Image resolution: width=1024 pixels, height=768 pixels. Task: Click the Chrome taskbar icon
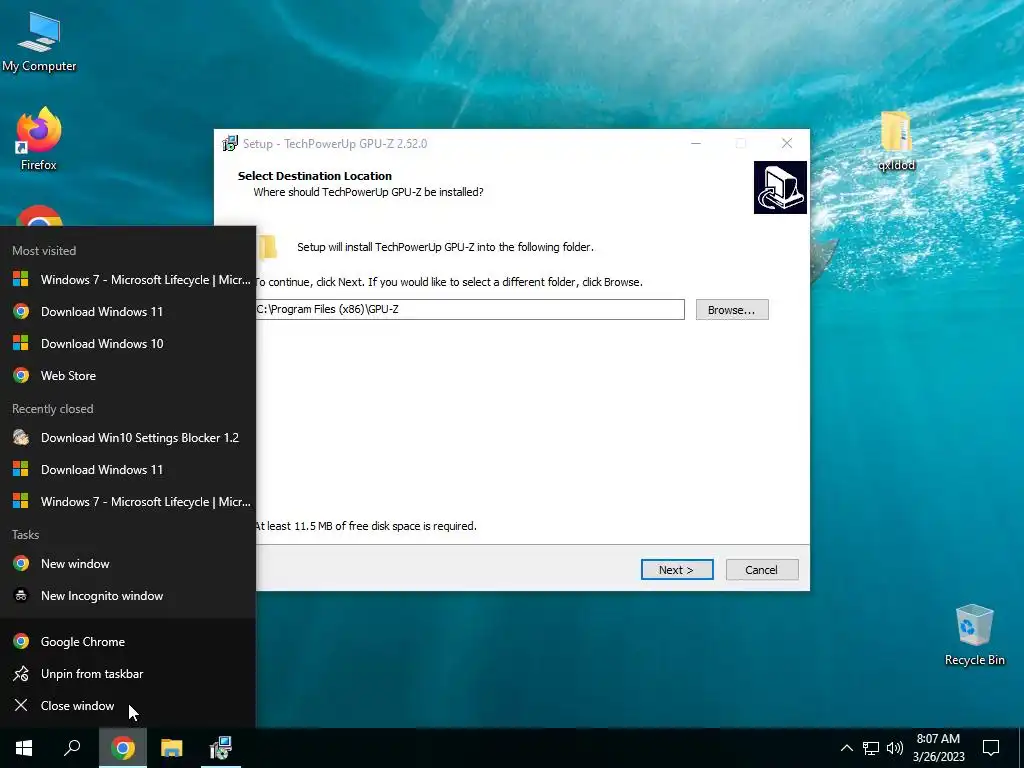123,748
